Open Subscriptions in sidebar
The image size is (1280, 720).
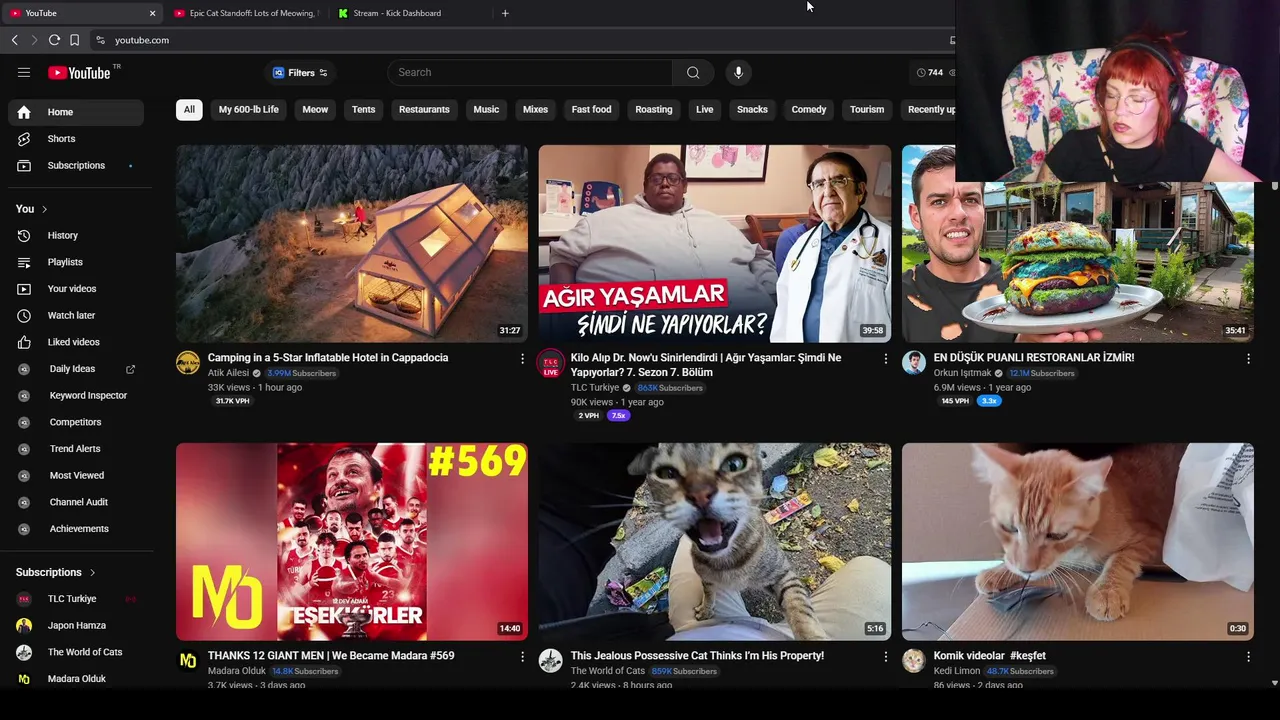(76, 165)
